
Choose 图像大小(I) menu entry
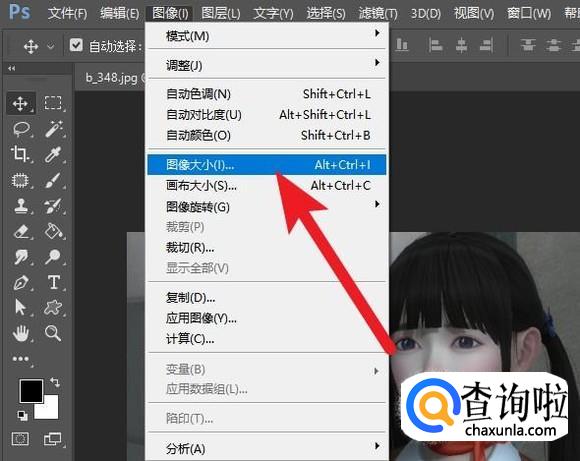(x=266, y=165)
